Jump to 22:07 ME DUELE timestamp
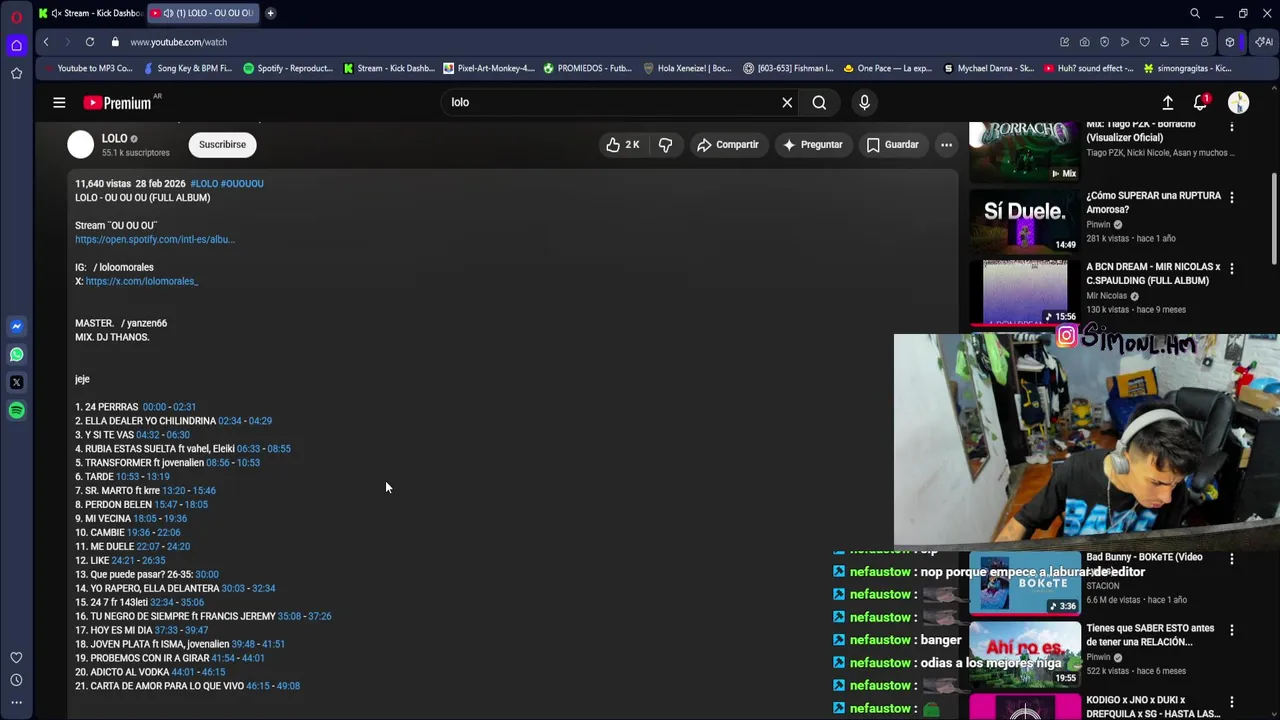 [x=147, y=547]
